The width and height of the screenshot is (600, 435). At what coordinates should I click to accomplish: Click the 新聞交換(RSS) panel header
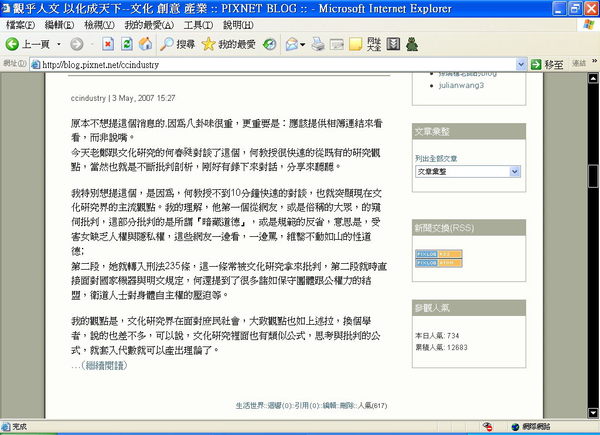click(469, 228)
